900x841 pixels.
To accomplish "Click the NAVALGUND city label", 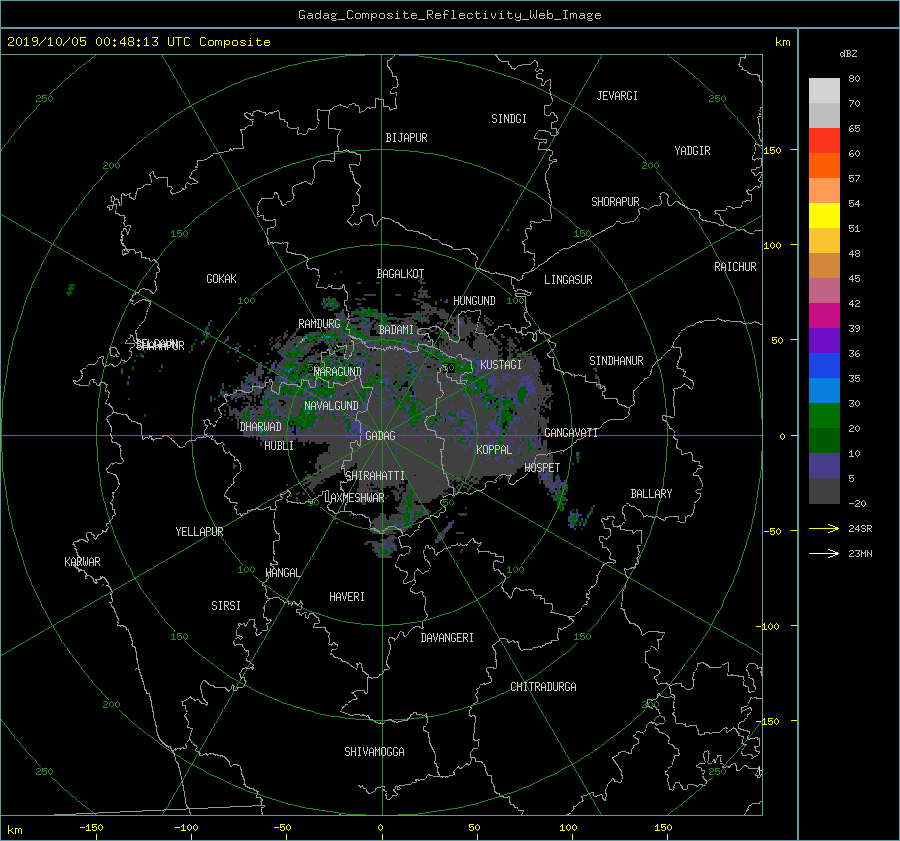I will click(x=331, y=406).
